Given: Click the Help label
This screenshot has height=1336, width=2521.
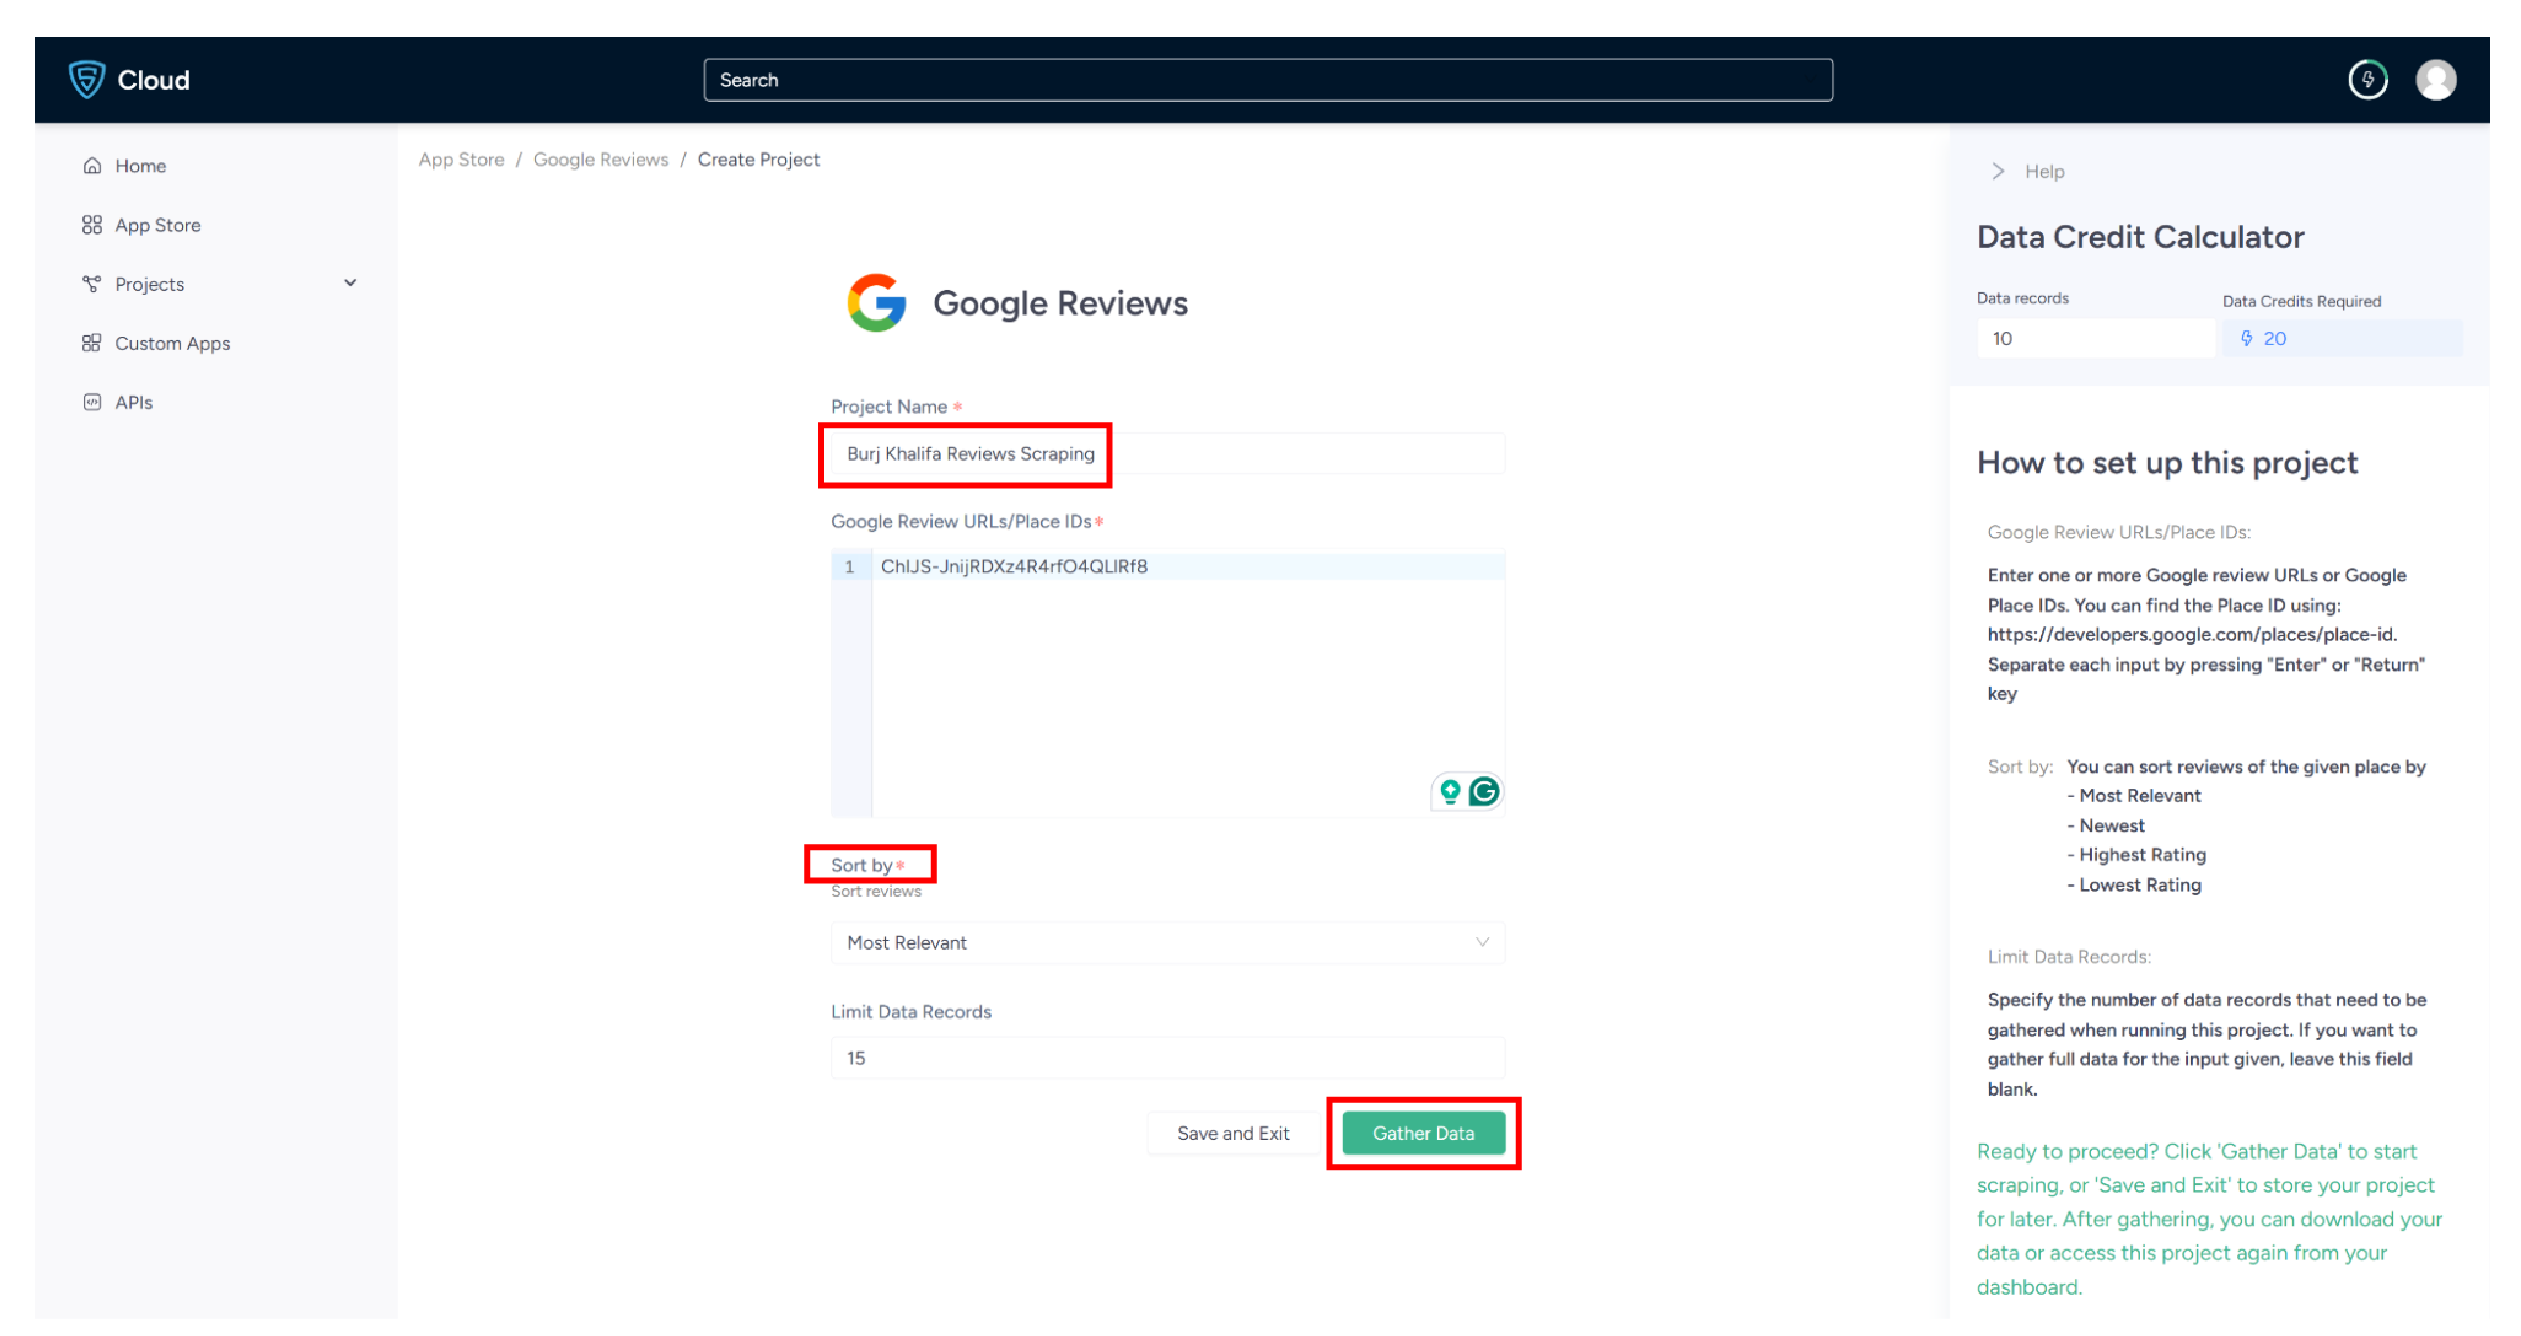Looking at the screenshot, I should coord(2044,171).
